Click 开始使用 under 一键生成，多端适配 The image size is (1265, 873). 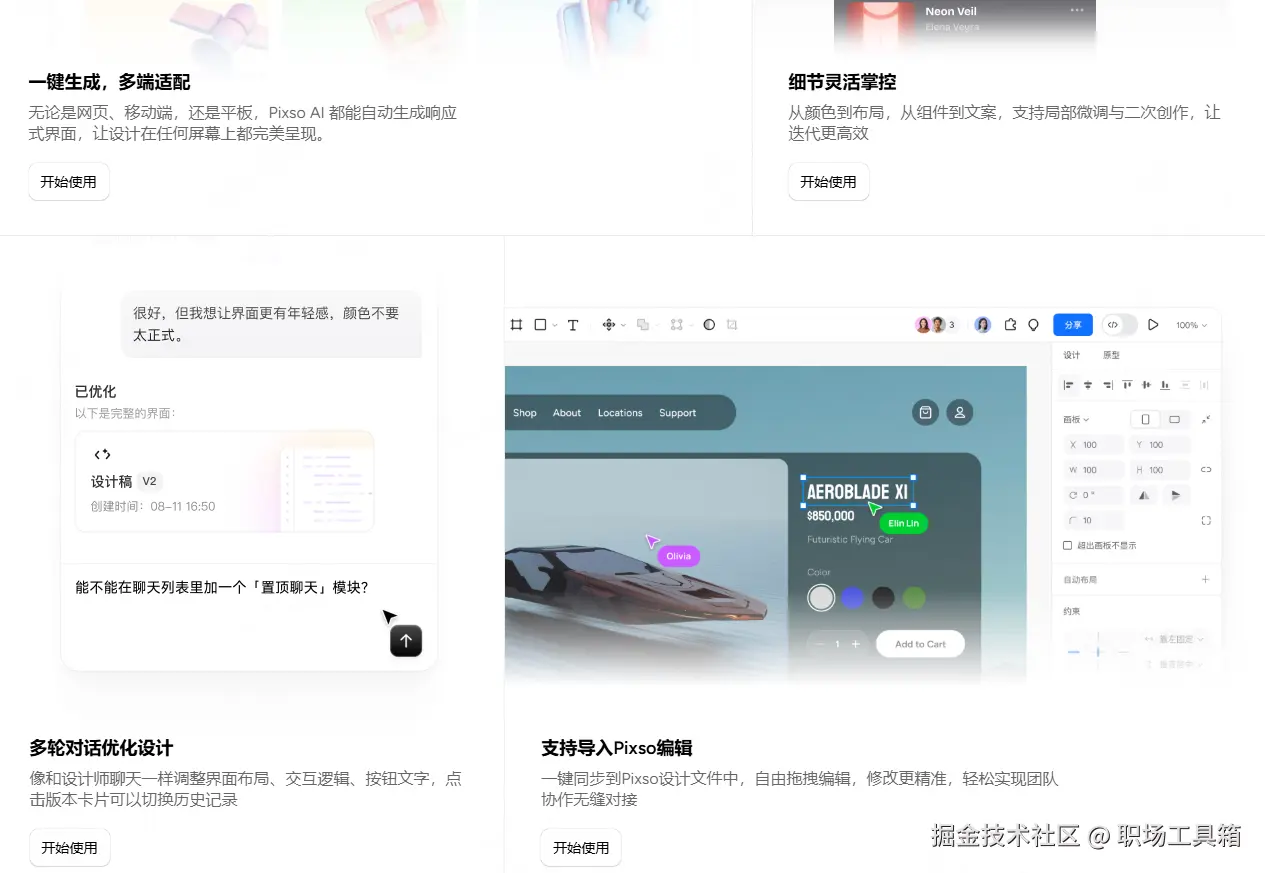(x=69, y=182)
